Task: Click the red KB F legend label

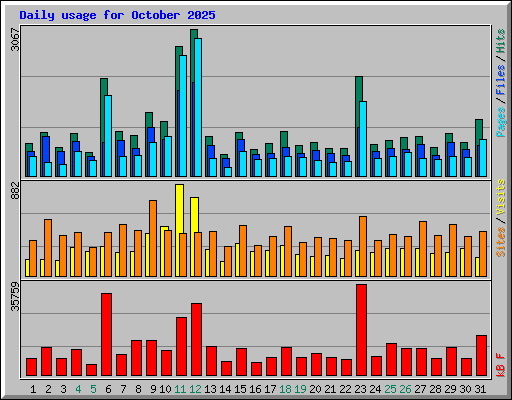Action: pos(501,365)
